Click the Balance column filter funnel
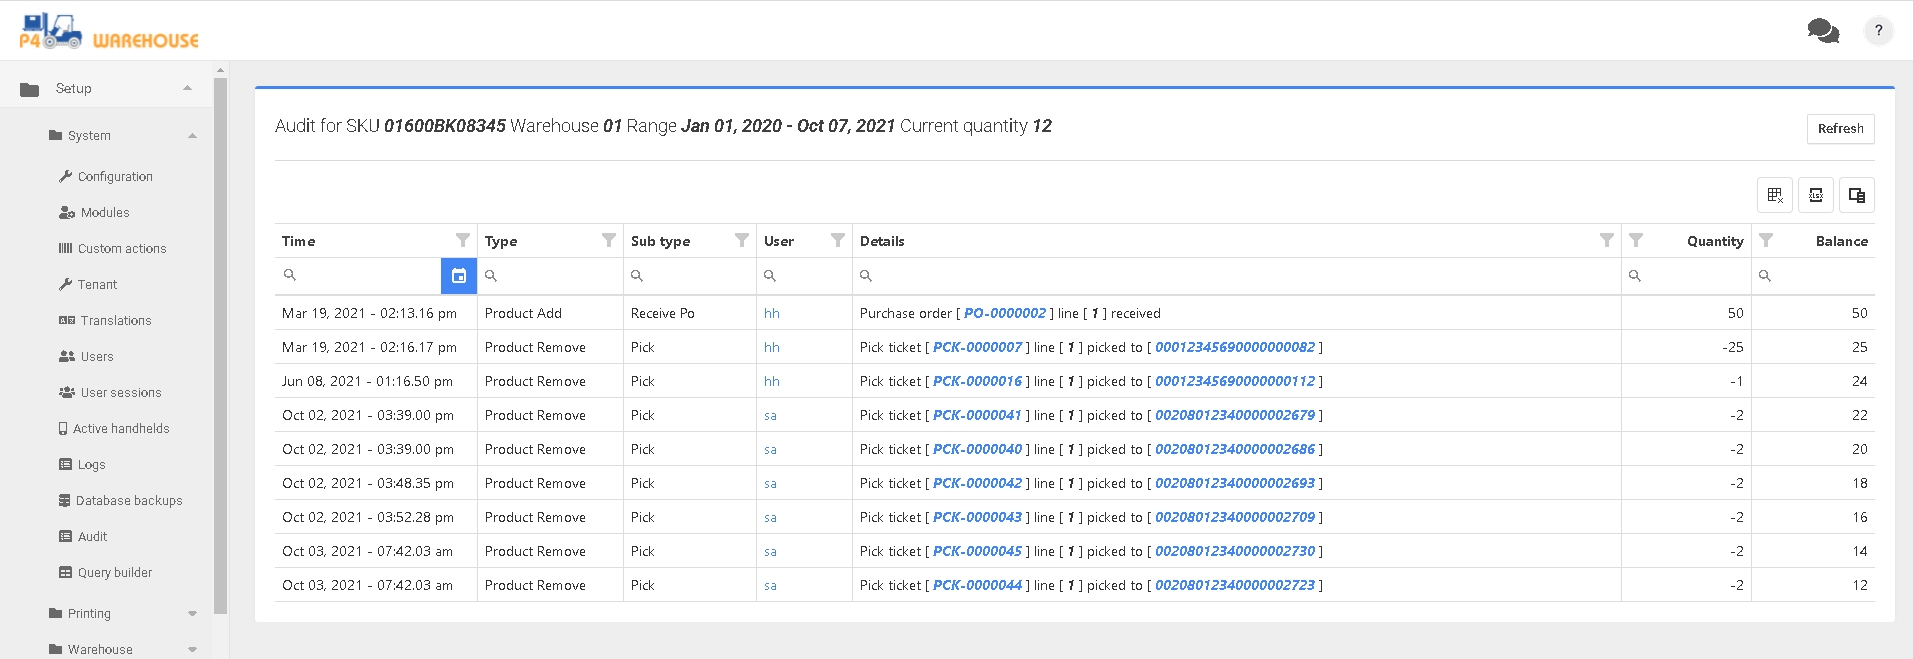Screen dimensions: 1913x659 coord(1766,240)
